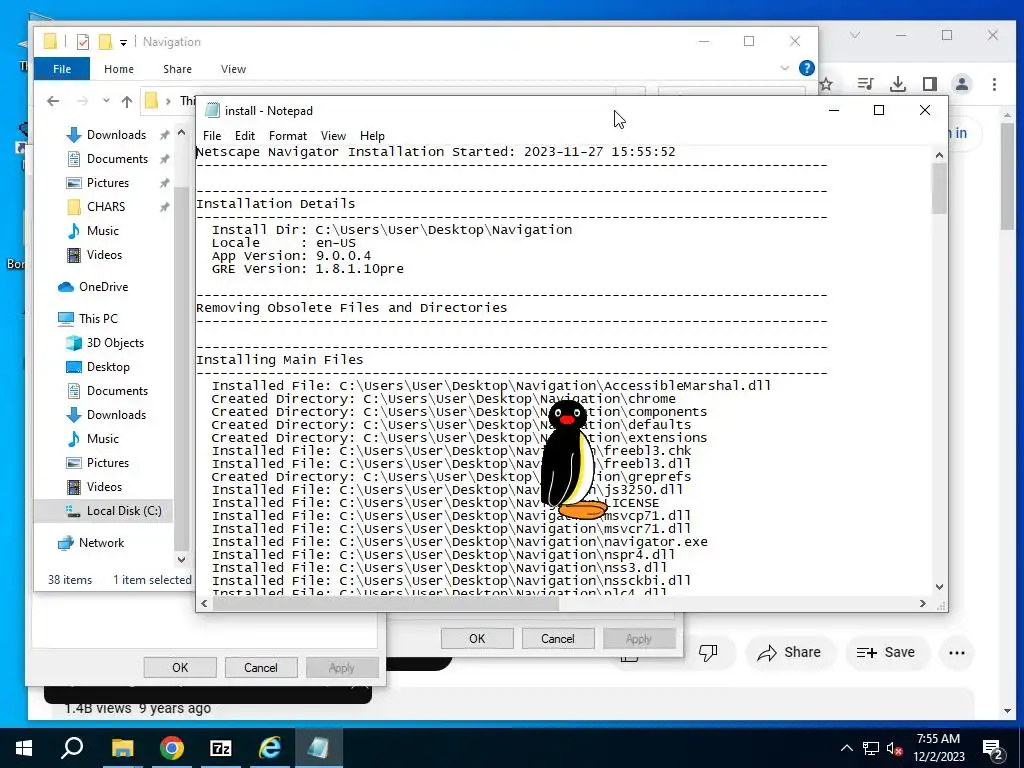Show hidden system tray icons chevron
Viewport: 1024px width, 768px height.
pos(847,748)
